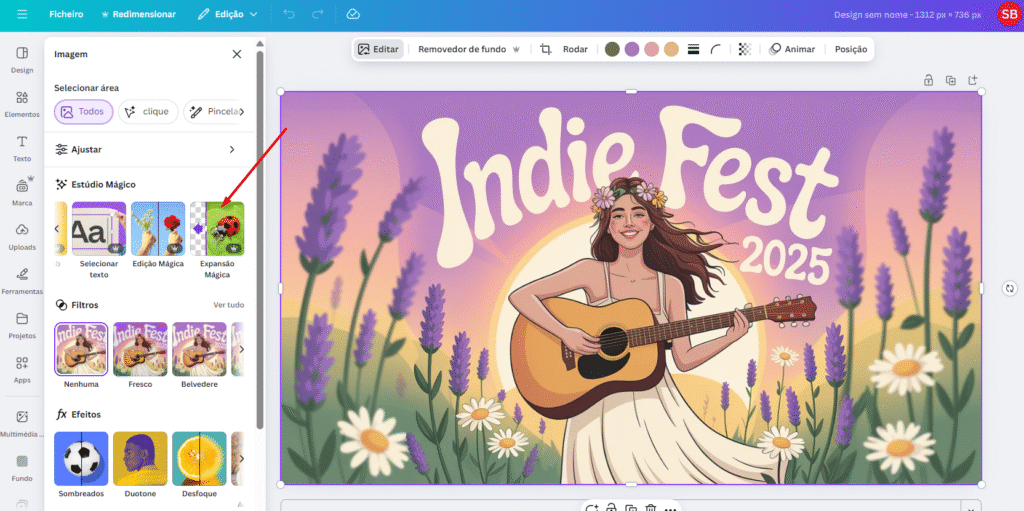Image resolution: width=1024 pixels, height=511 pixels.
Task: Apply the Duotone effect
Action: (x=140, y=465)
